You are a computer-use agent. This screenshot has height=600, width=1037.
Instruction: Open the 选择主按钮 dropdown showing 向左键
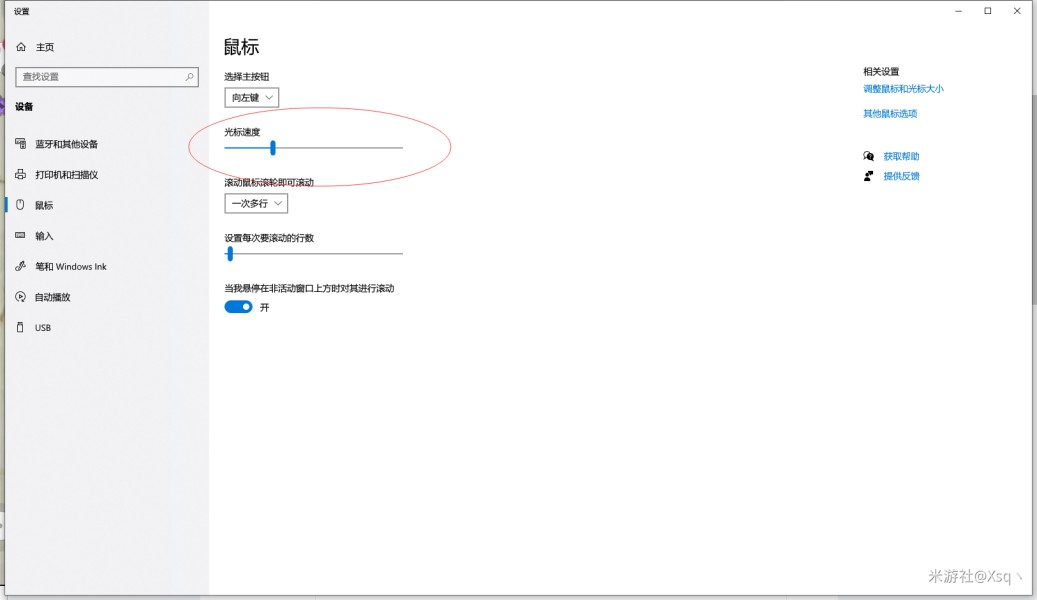click(x=251, y=97)
